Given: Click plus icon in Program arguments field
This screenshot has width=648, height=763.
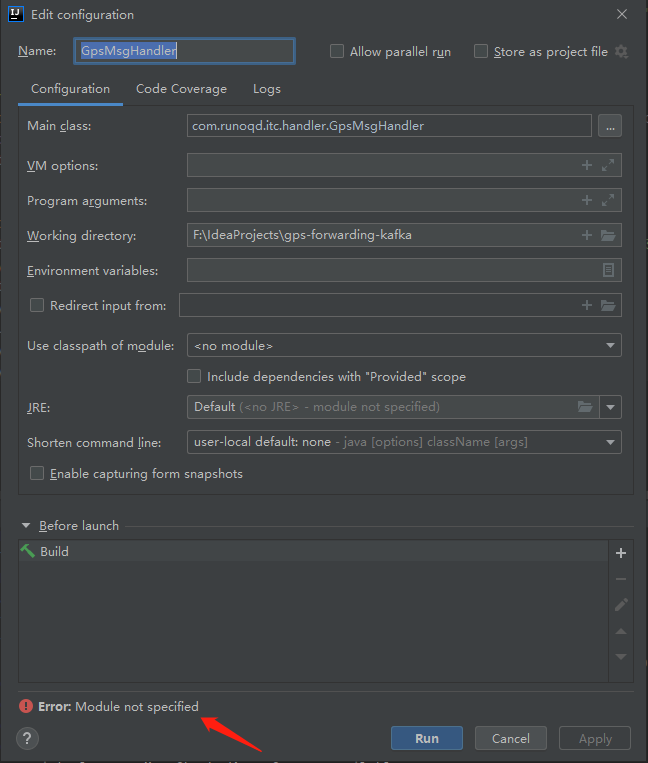Looking at the screenshot, I should pos(587,201).
